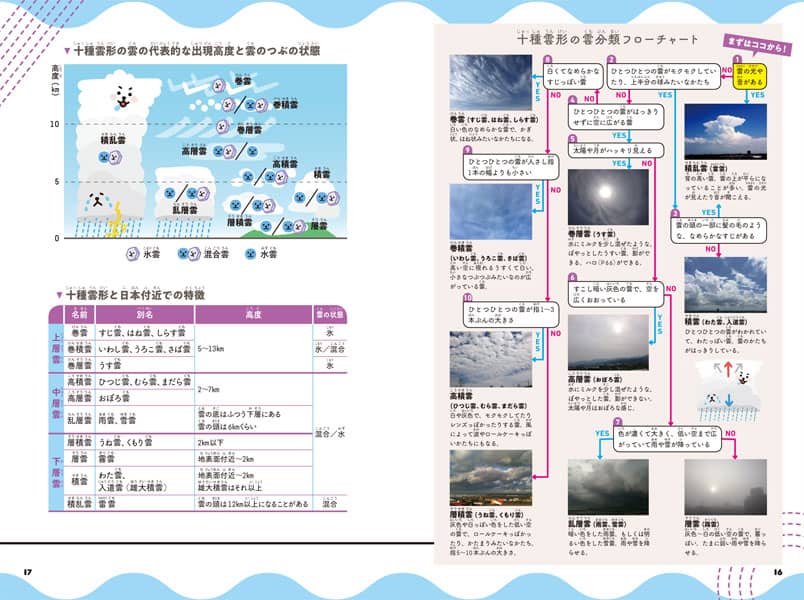Click the 巻層雲 photo with sun halo
Viewport: 804px width, 600px height.
608,197
